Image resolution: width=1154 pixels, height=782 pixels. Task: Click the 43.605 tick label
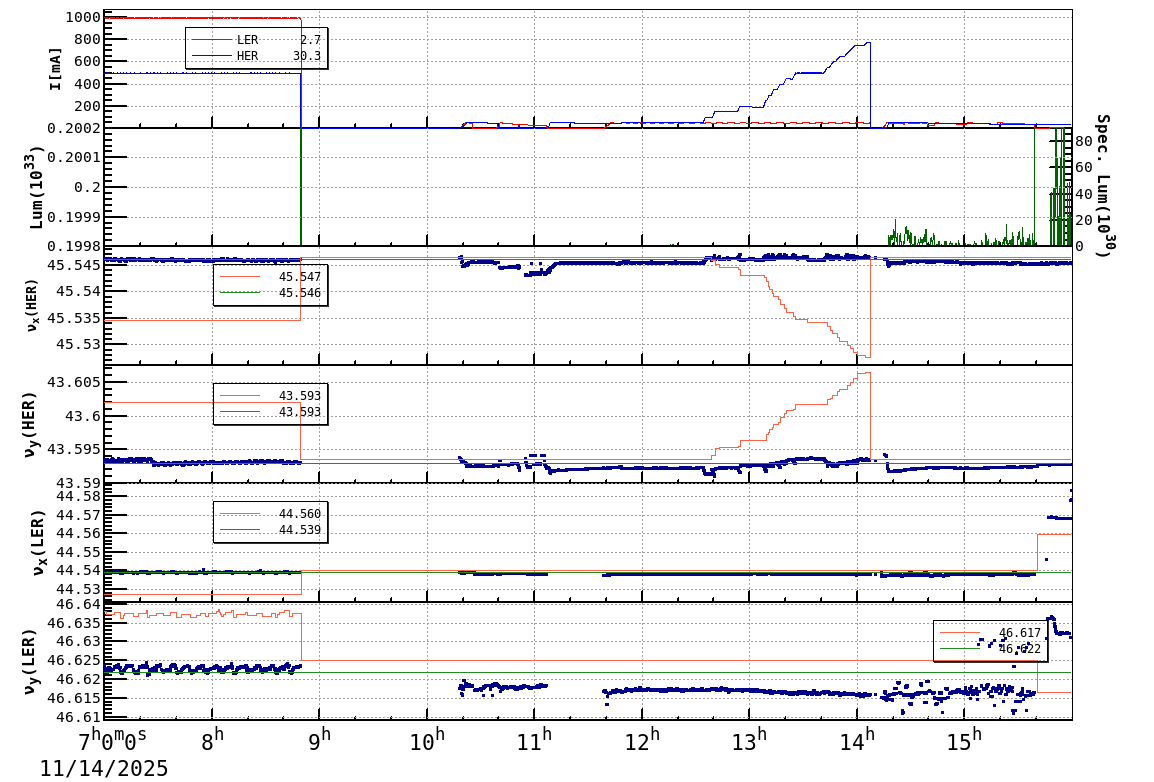point(74,383)
